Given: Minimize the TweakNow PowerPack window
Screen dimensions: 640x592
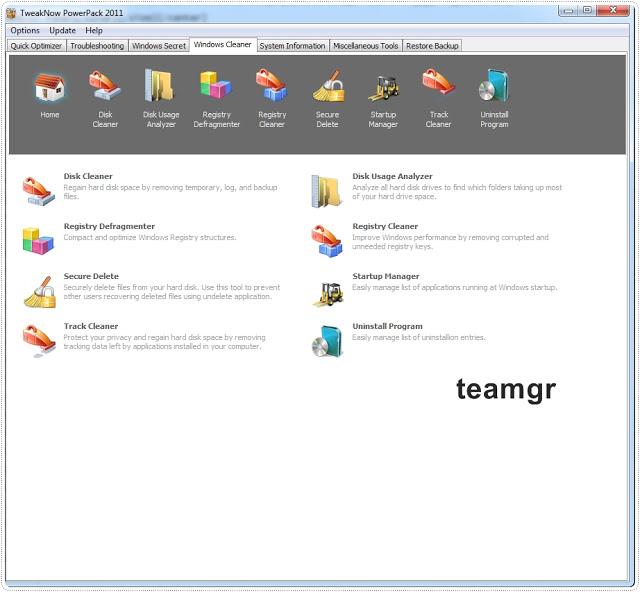Looking at the screenshot, I should point(568,10).
